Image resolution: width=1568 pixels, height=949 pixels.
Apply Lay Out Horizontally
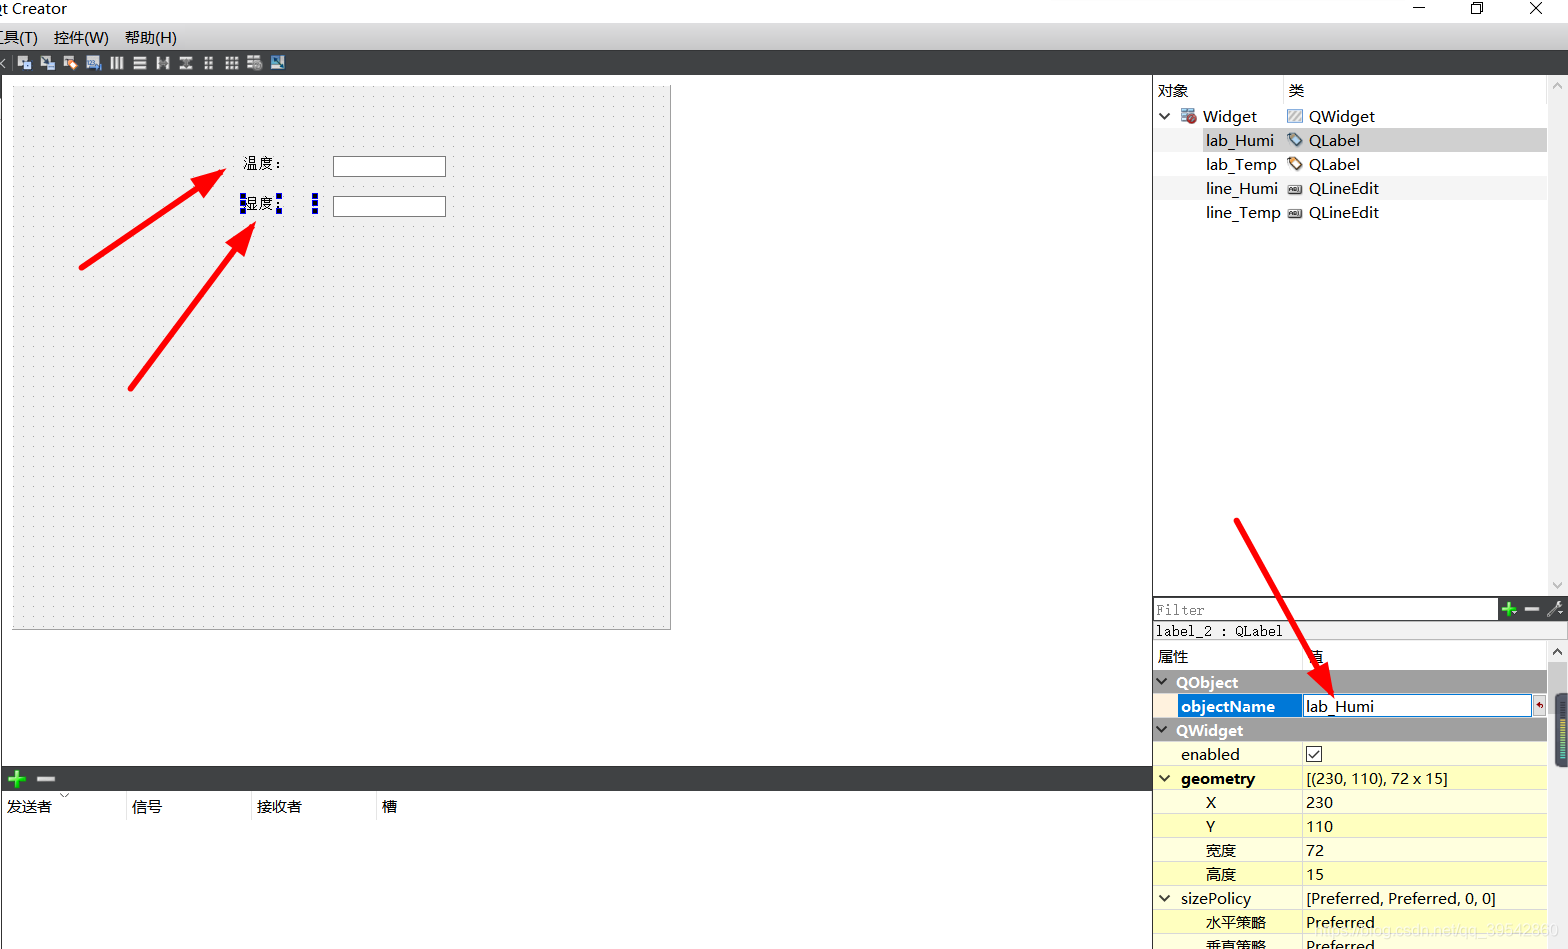(x=117, y=63)
